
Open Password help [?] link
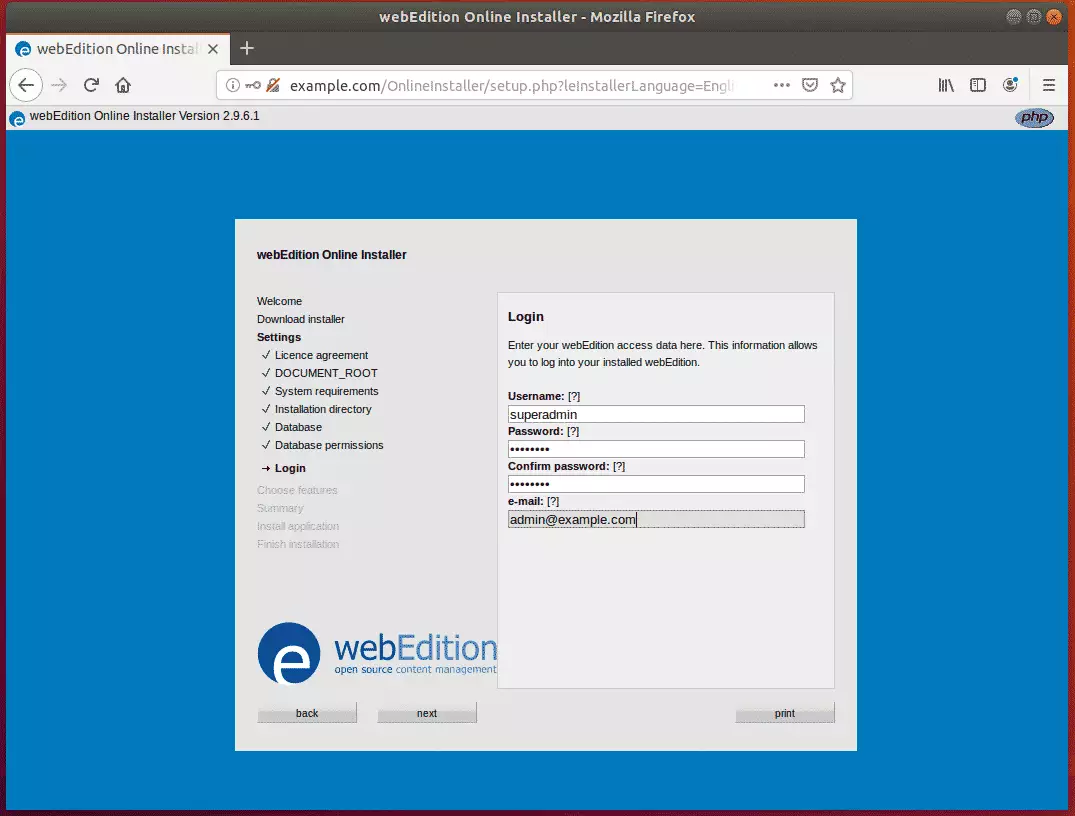click(573, 431)
